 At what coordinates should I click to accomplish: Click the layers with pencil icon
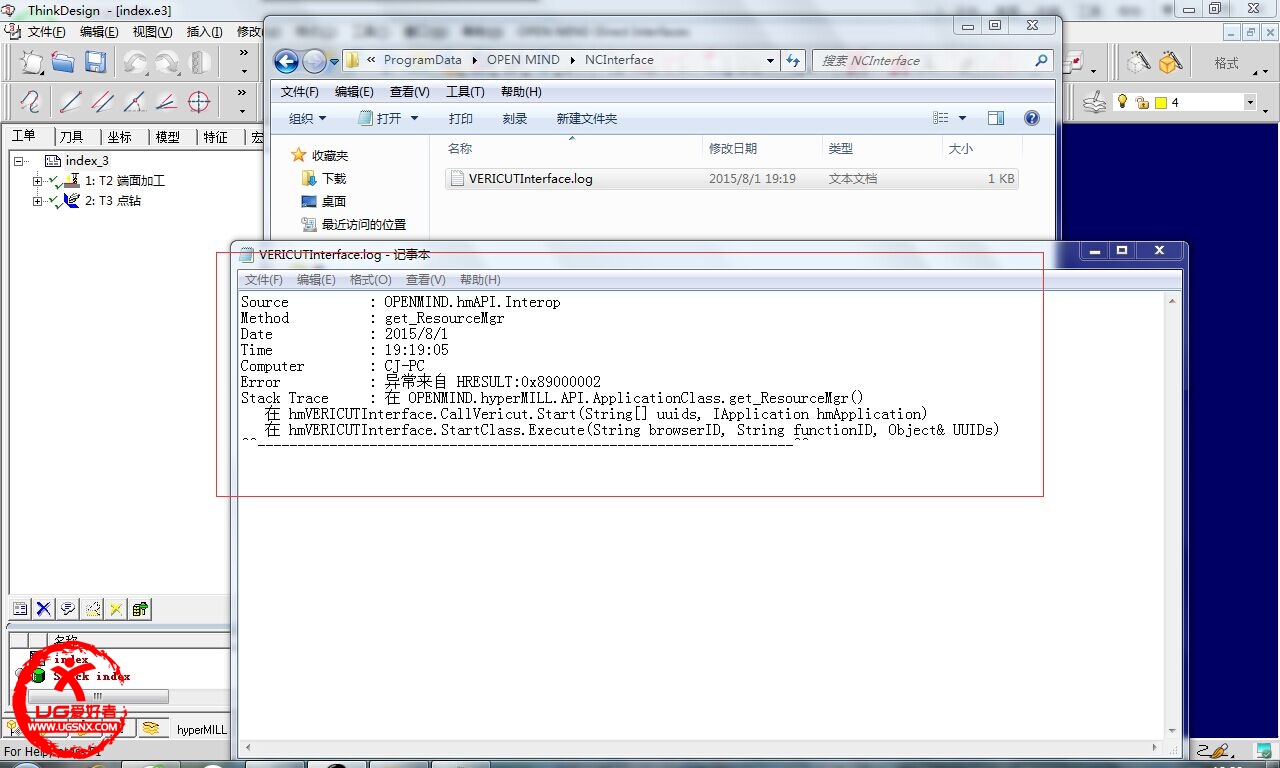click(1096, 102)
